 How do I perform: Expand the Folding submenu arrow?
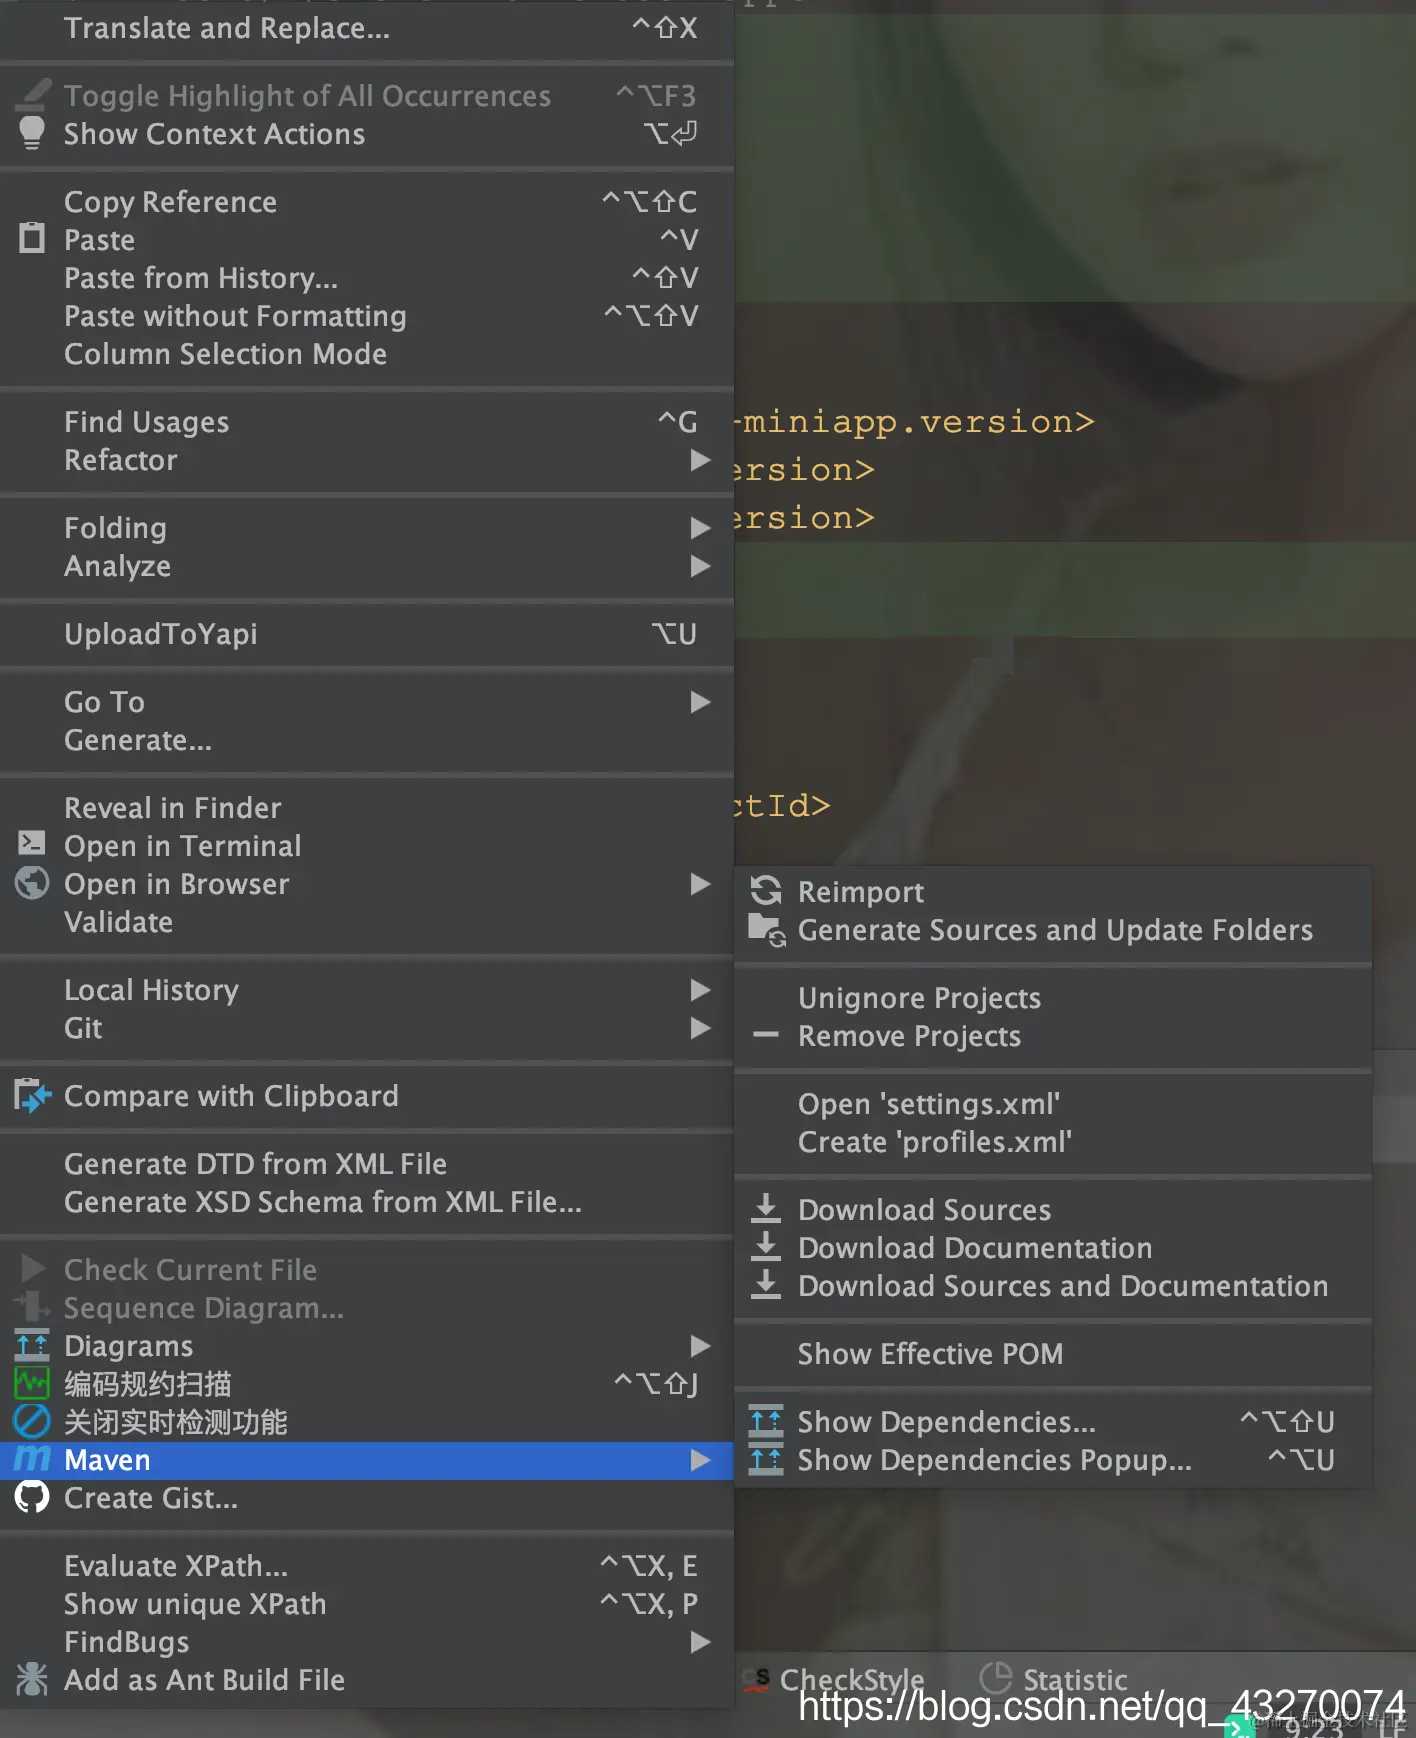pyautogui.click(x=701, y=528)
